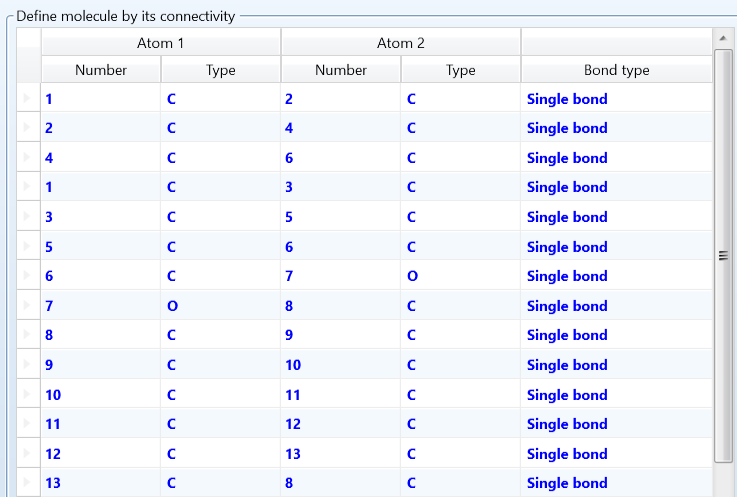
Task: Click the Type header under Atom 2
Action: click(x=460, y=70)
